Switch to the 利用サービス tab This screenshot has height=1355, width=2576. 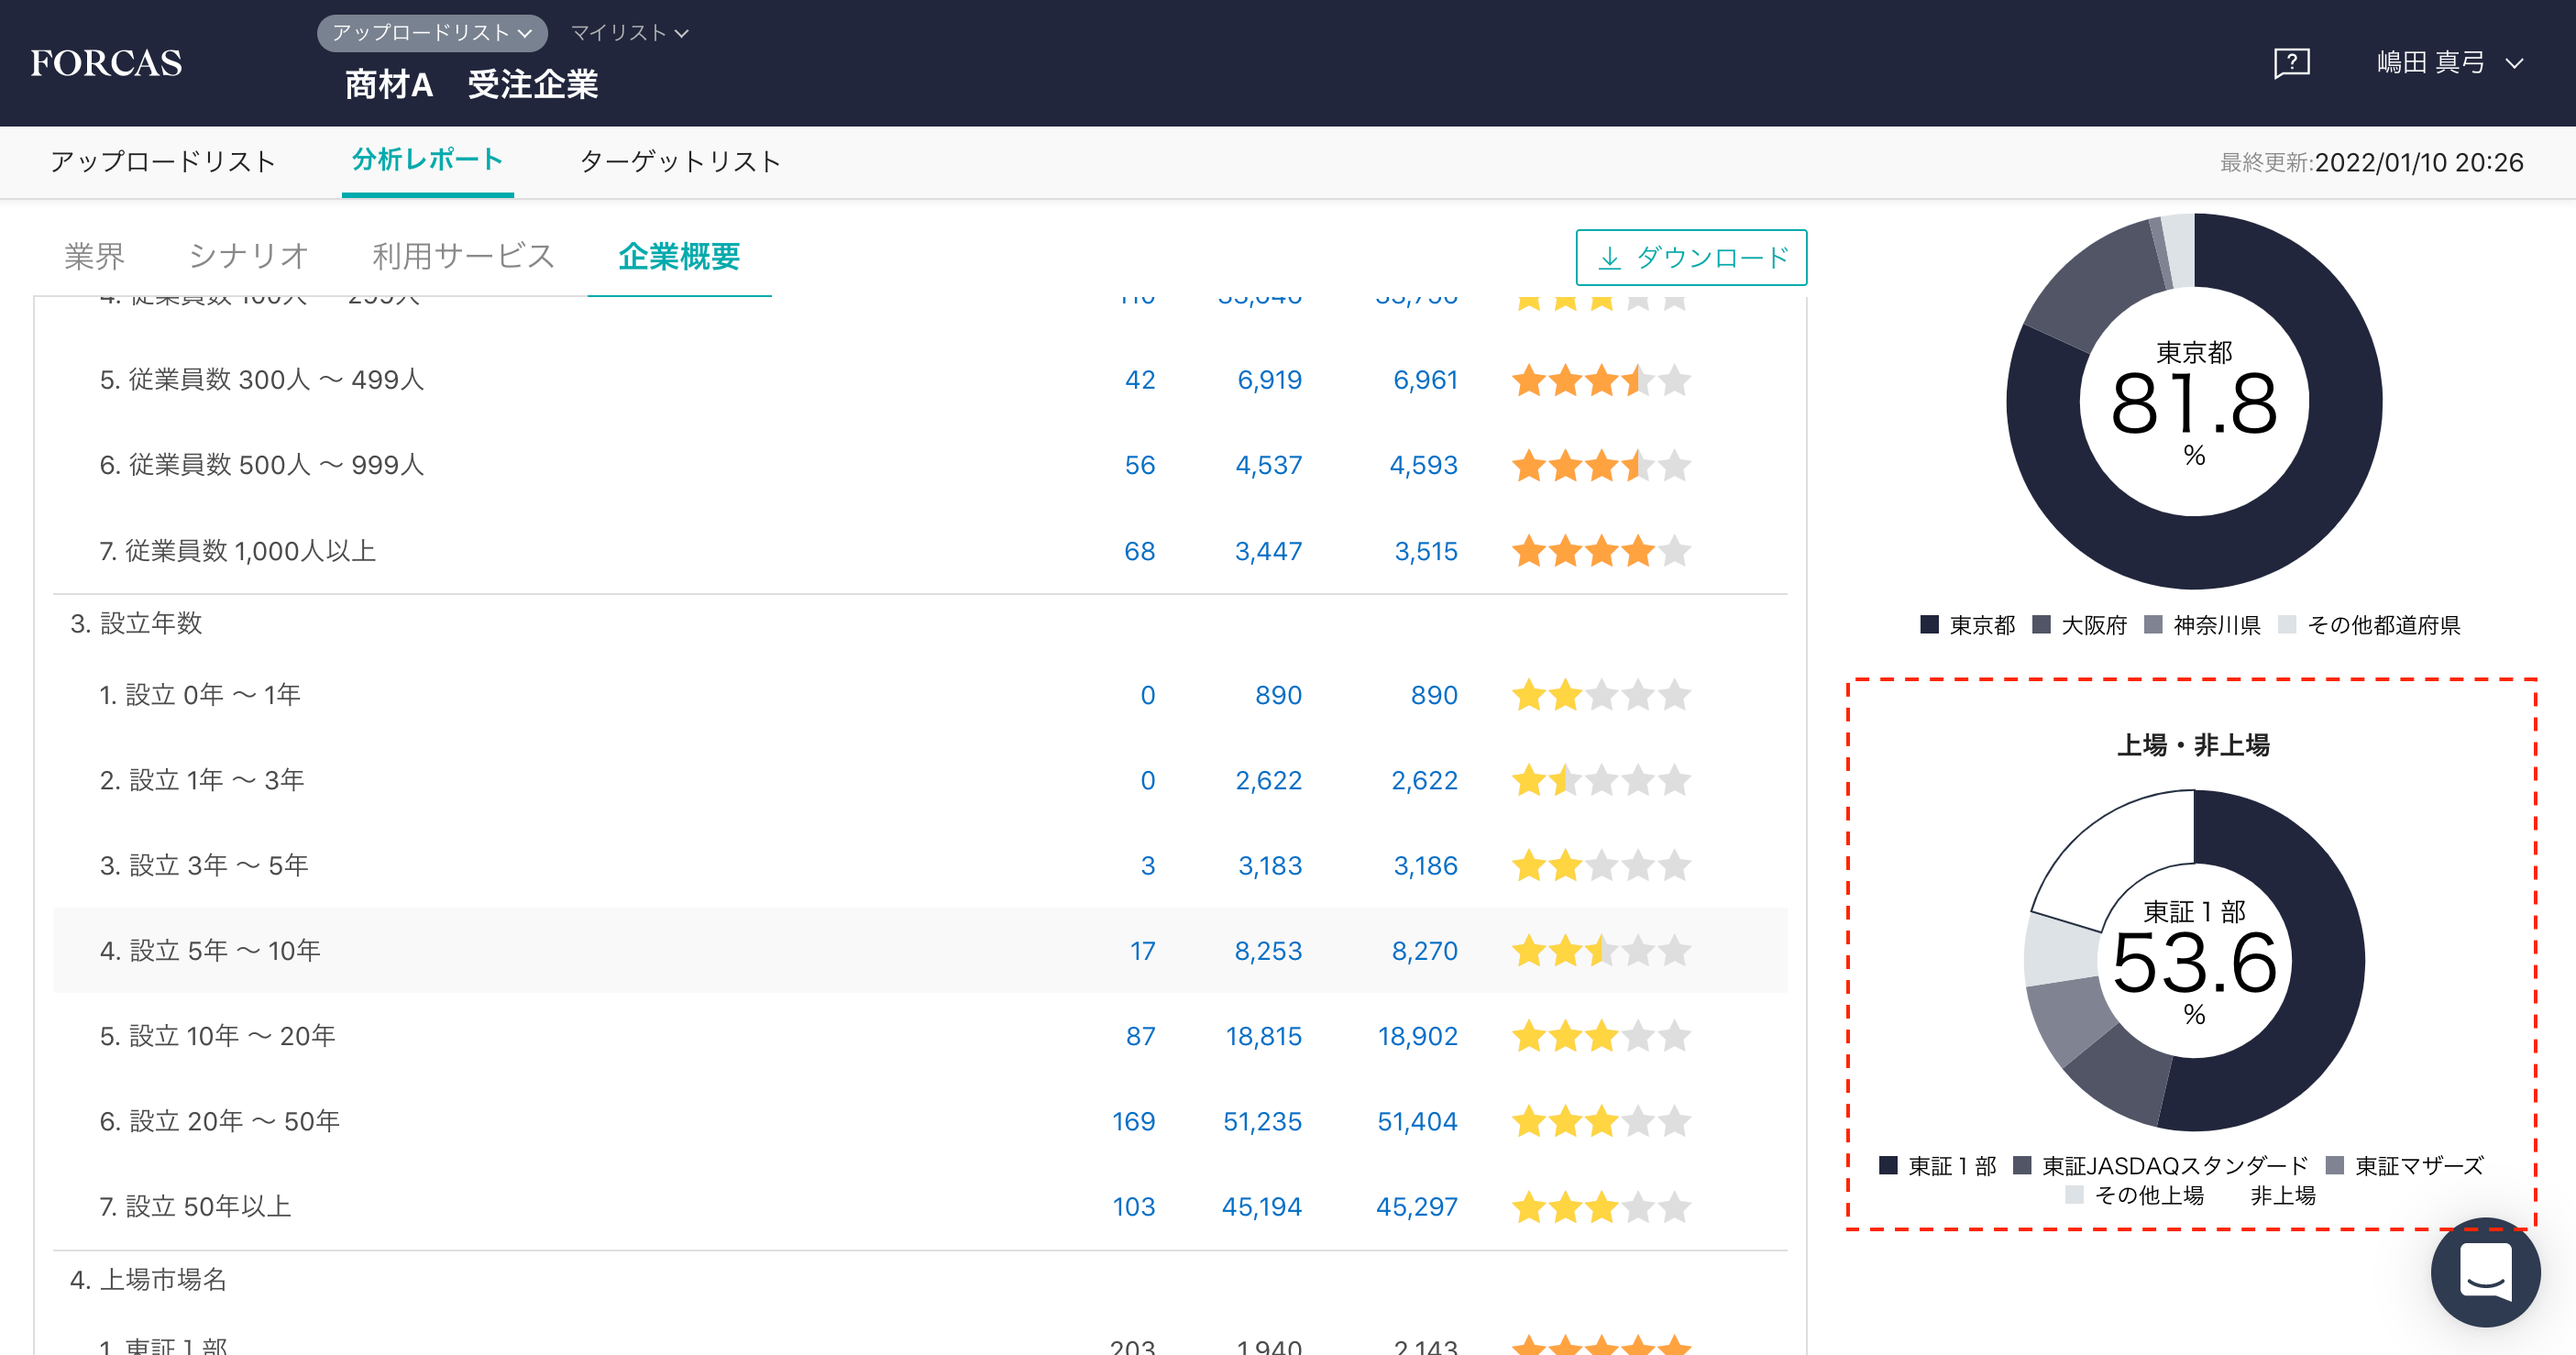tap(463, 257)
